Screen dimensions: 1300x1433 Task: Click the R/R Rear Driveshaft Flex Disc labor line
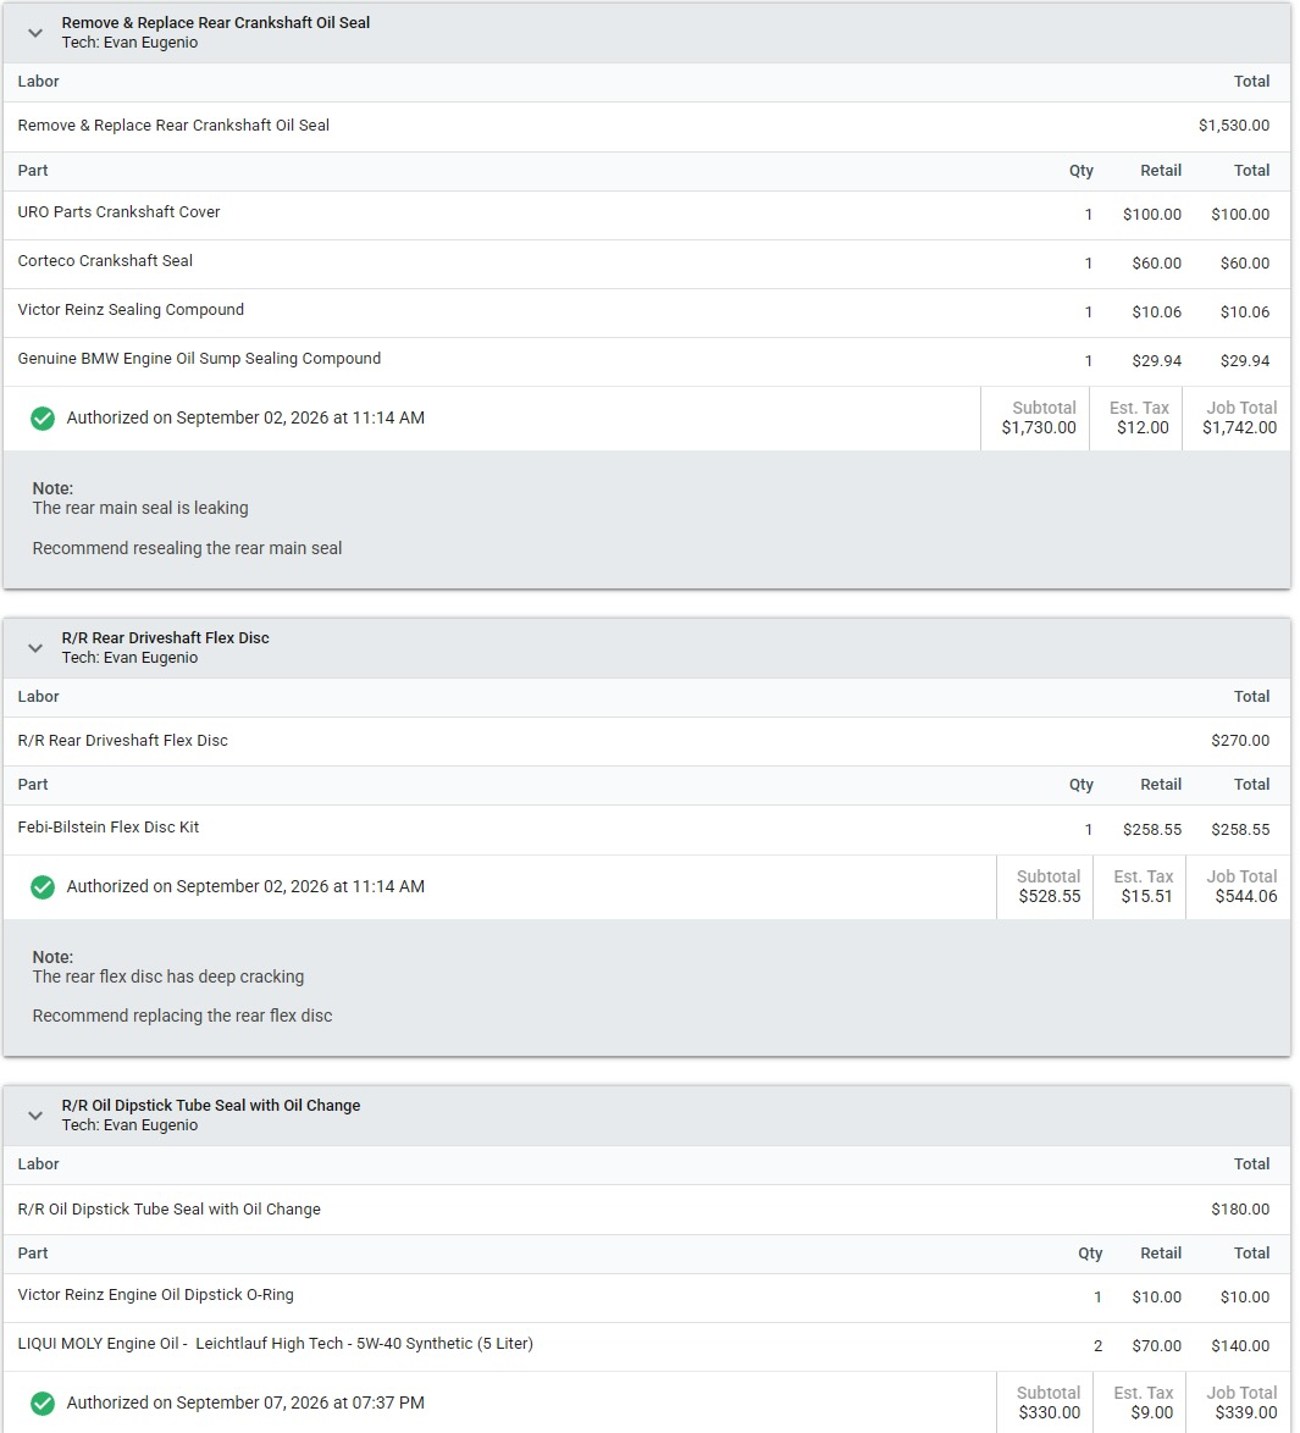click(x=646, y=741)
